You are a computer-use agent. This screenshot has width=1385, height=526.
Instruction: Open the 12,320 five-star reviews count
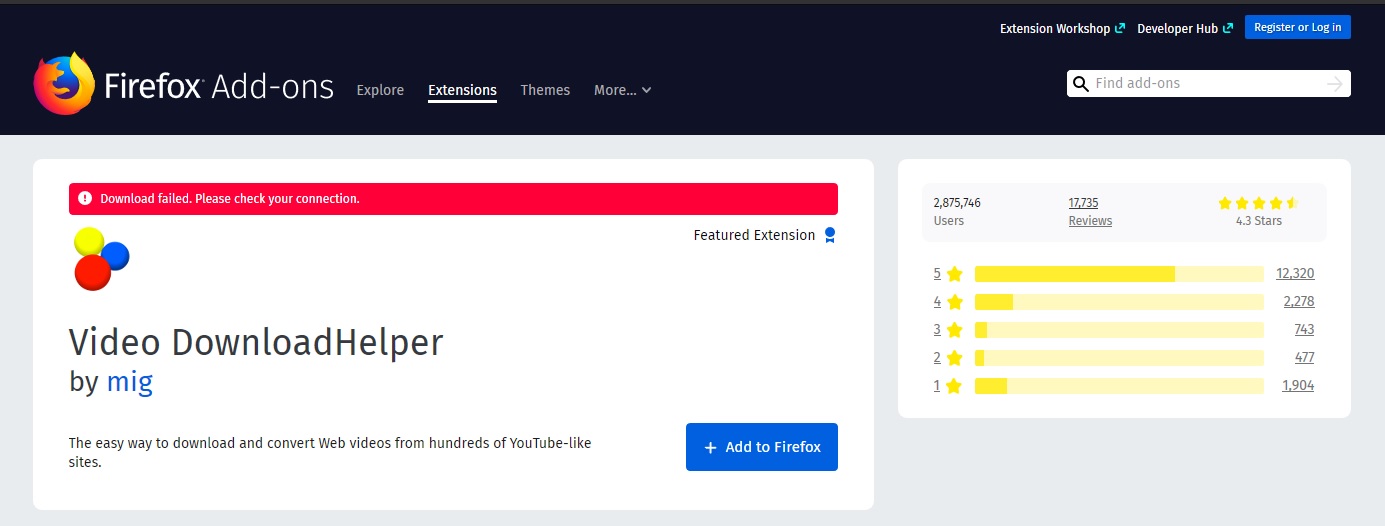1295,274
